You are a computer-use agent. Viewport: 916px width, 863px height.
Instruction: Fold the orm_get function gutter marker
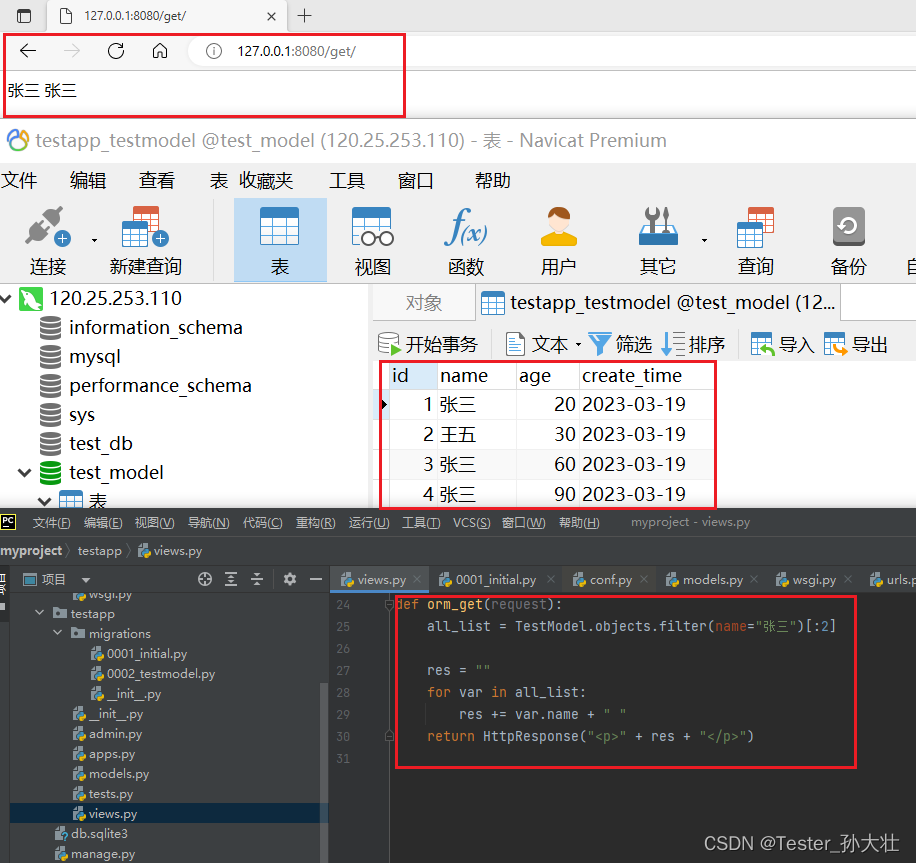point(390,605)
